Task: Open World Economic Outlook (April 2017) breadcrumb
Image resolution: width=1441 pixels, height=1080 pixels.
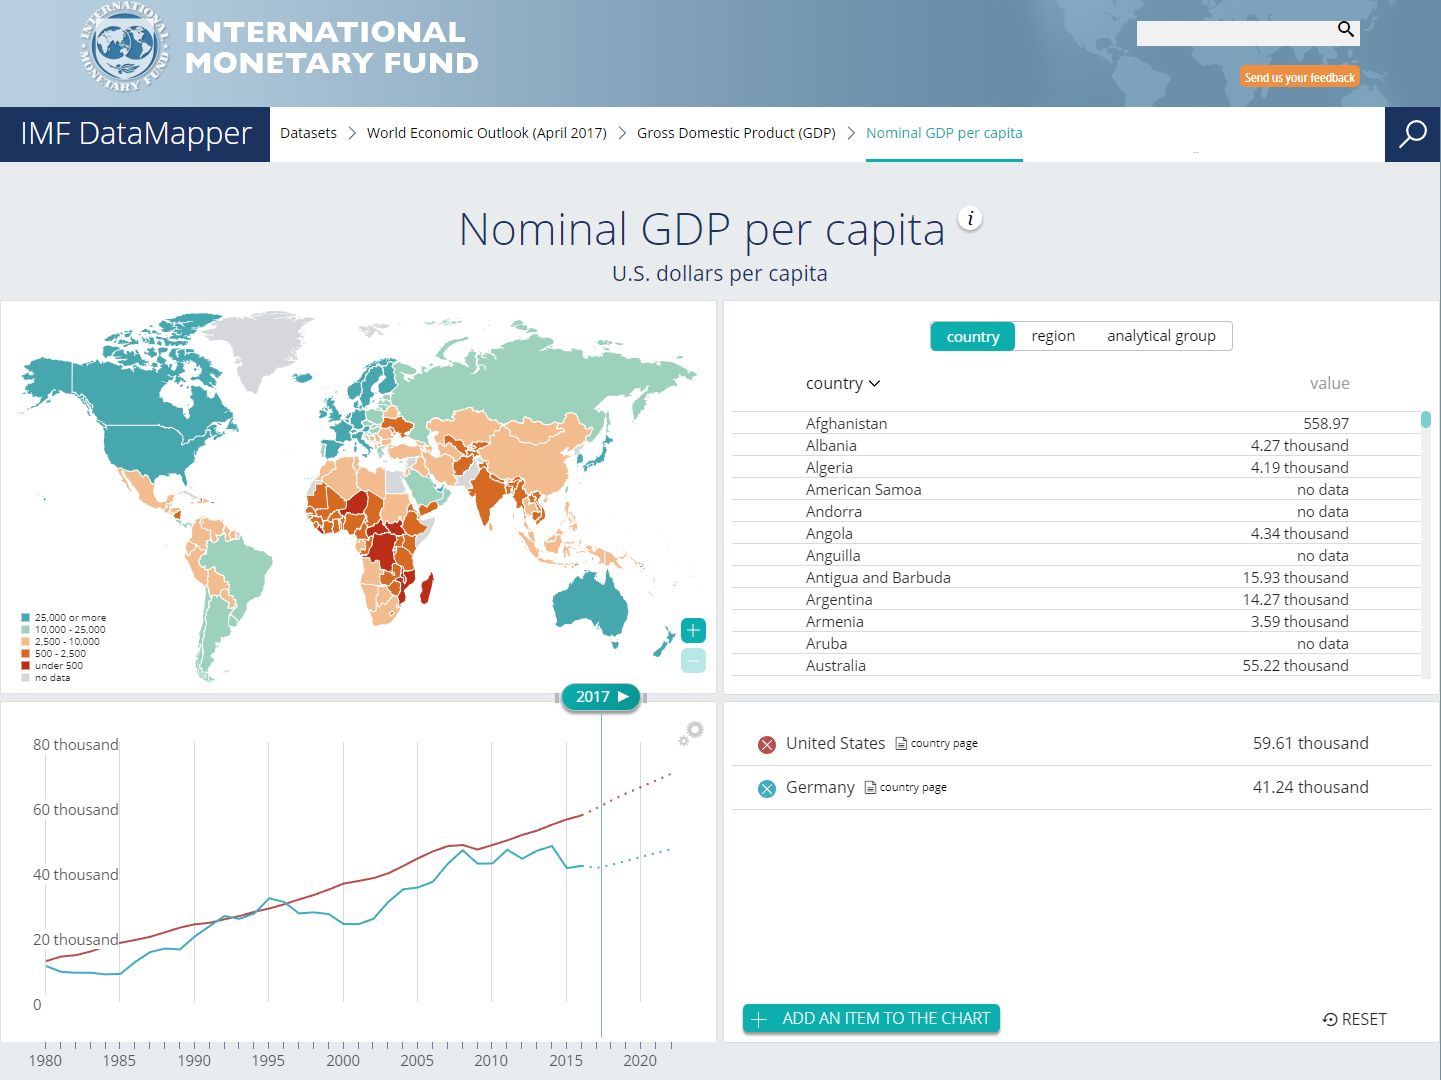Action: pos(487,133)
